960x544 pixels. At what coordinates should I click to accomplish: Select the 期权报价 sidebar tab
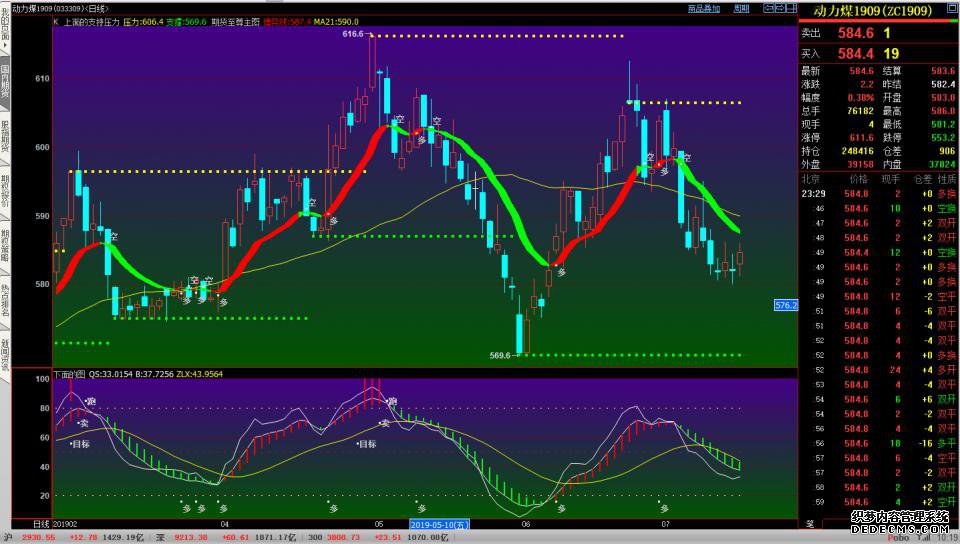point(5,191)
